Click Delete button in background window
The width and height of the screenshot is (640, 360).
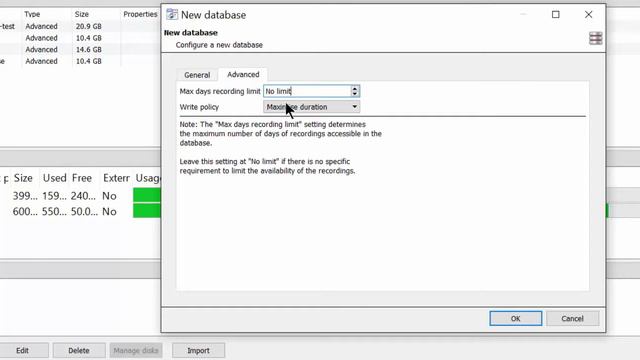coord(79,351)
